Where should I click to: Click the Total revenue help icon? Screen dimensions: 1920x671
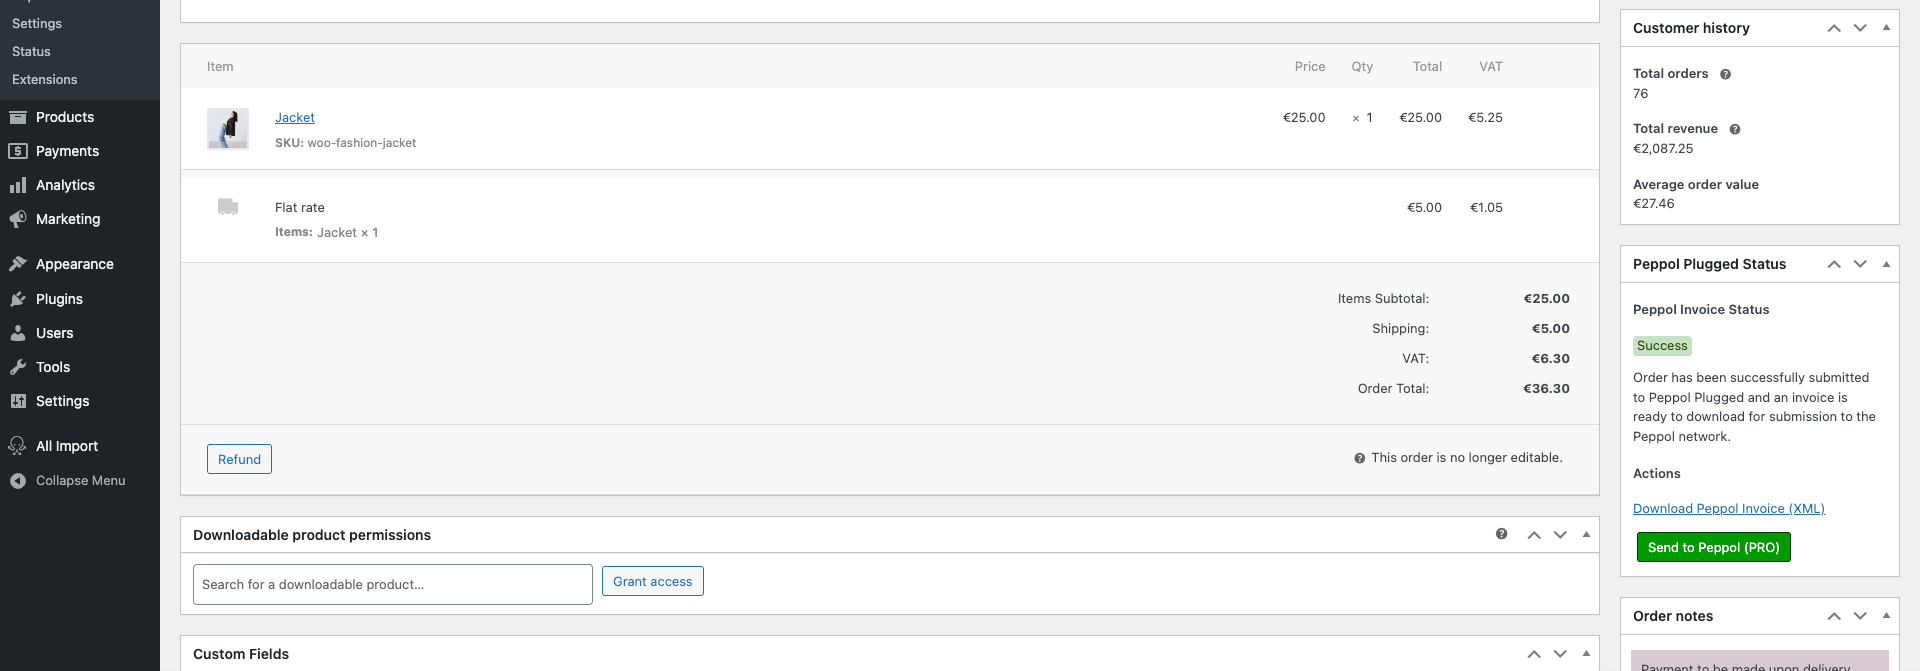(1735, 128)
